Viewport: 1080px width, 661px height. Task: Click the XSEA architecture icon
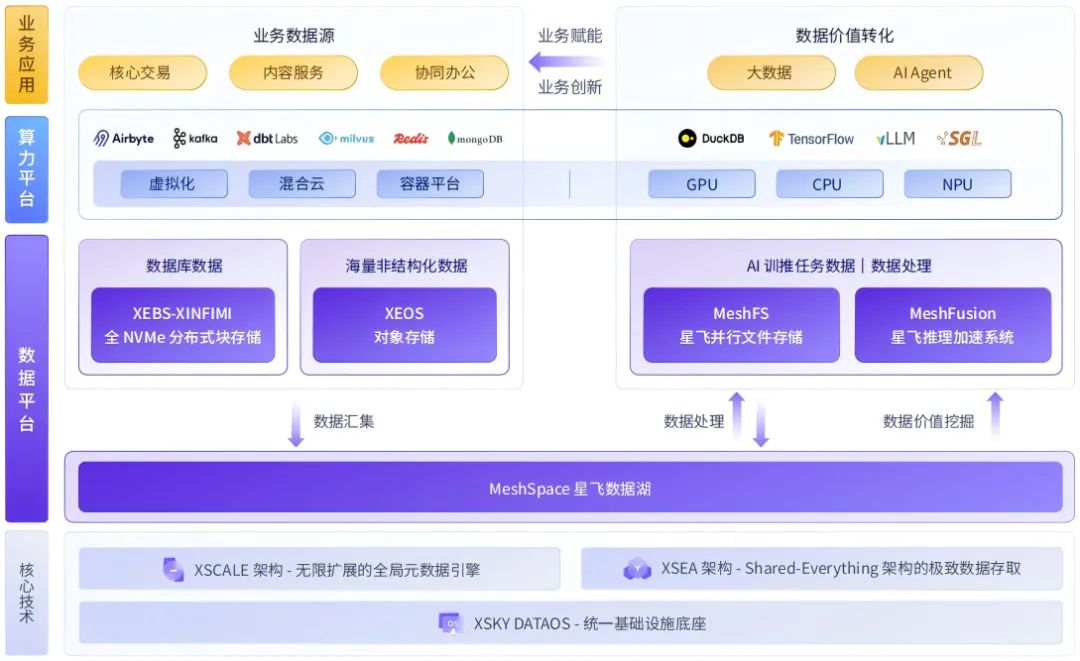[637, 569]
